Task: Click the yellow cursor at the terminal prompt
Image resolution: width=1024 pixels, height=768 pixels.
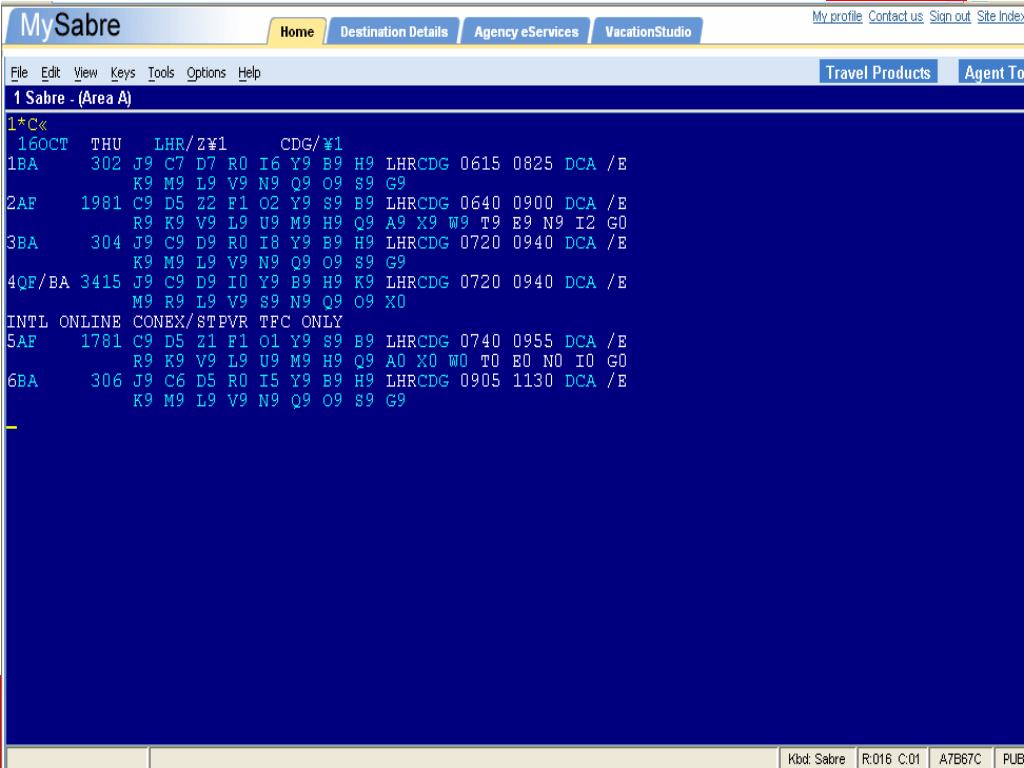Action: (12, 427)
